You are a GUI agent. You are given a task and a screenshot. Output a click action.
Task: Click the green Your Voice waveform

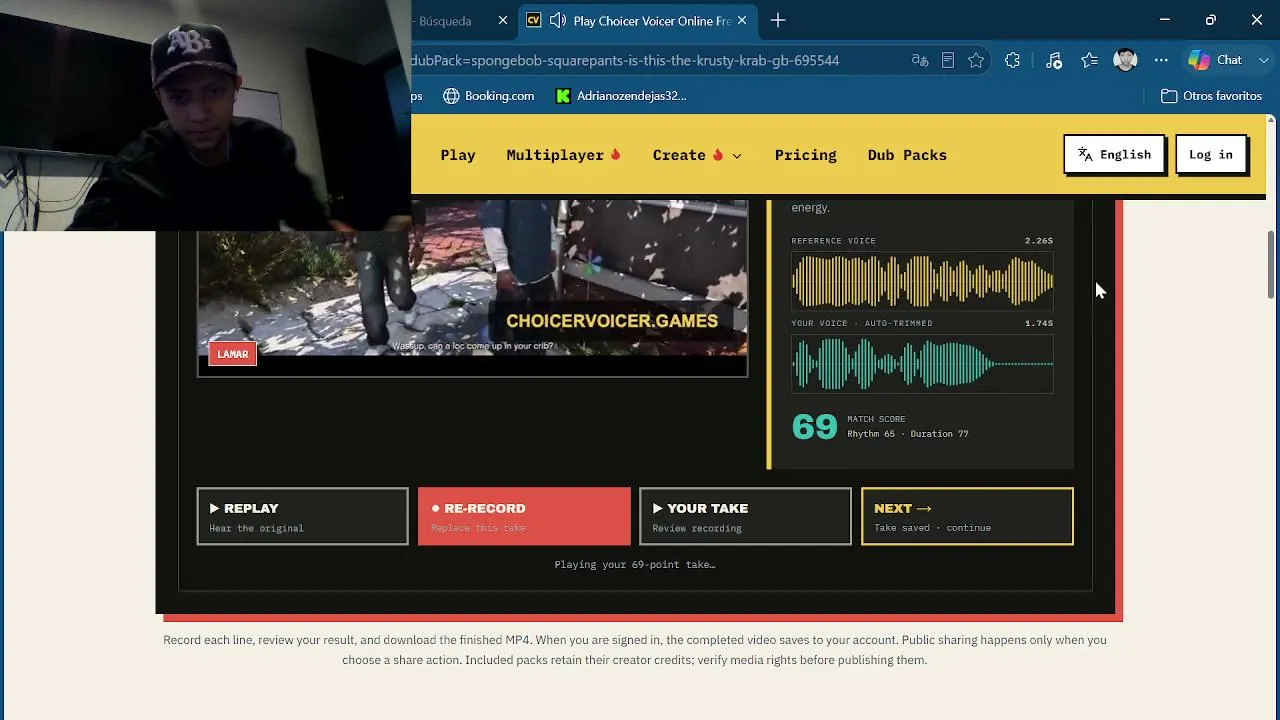coord(922,363)
